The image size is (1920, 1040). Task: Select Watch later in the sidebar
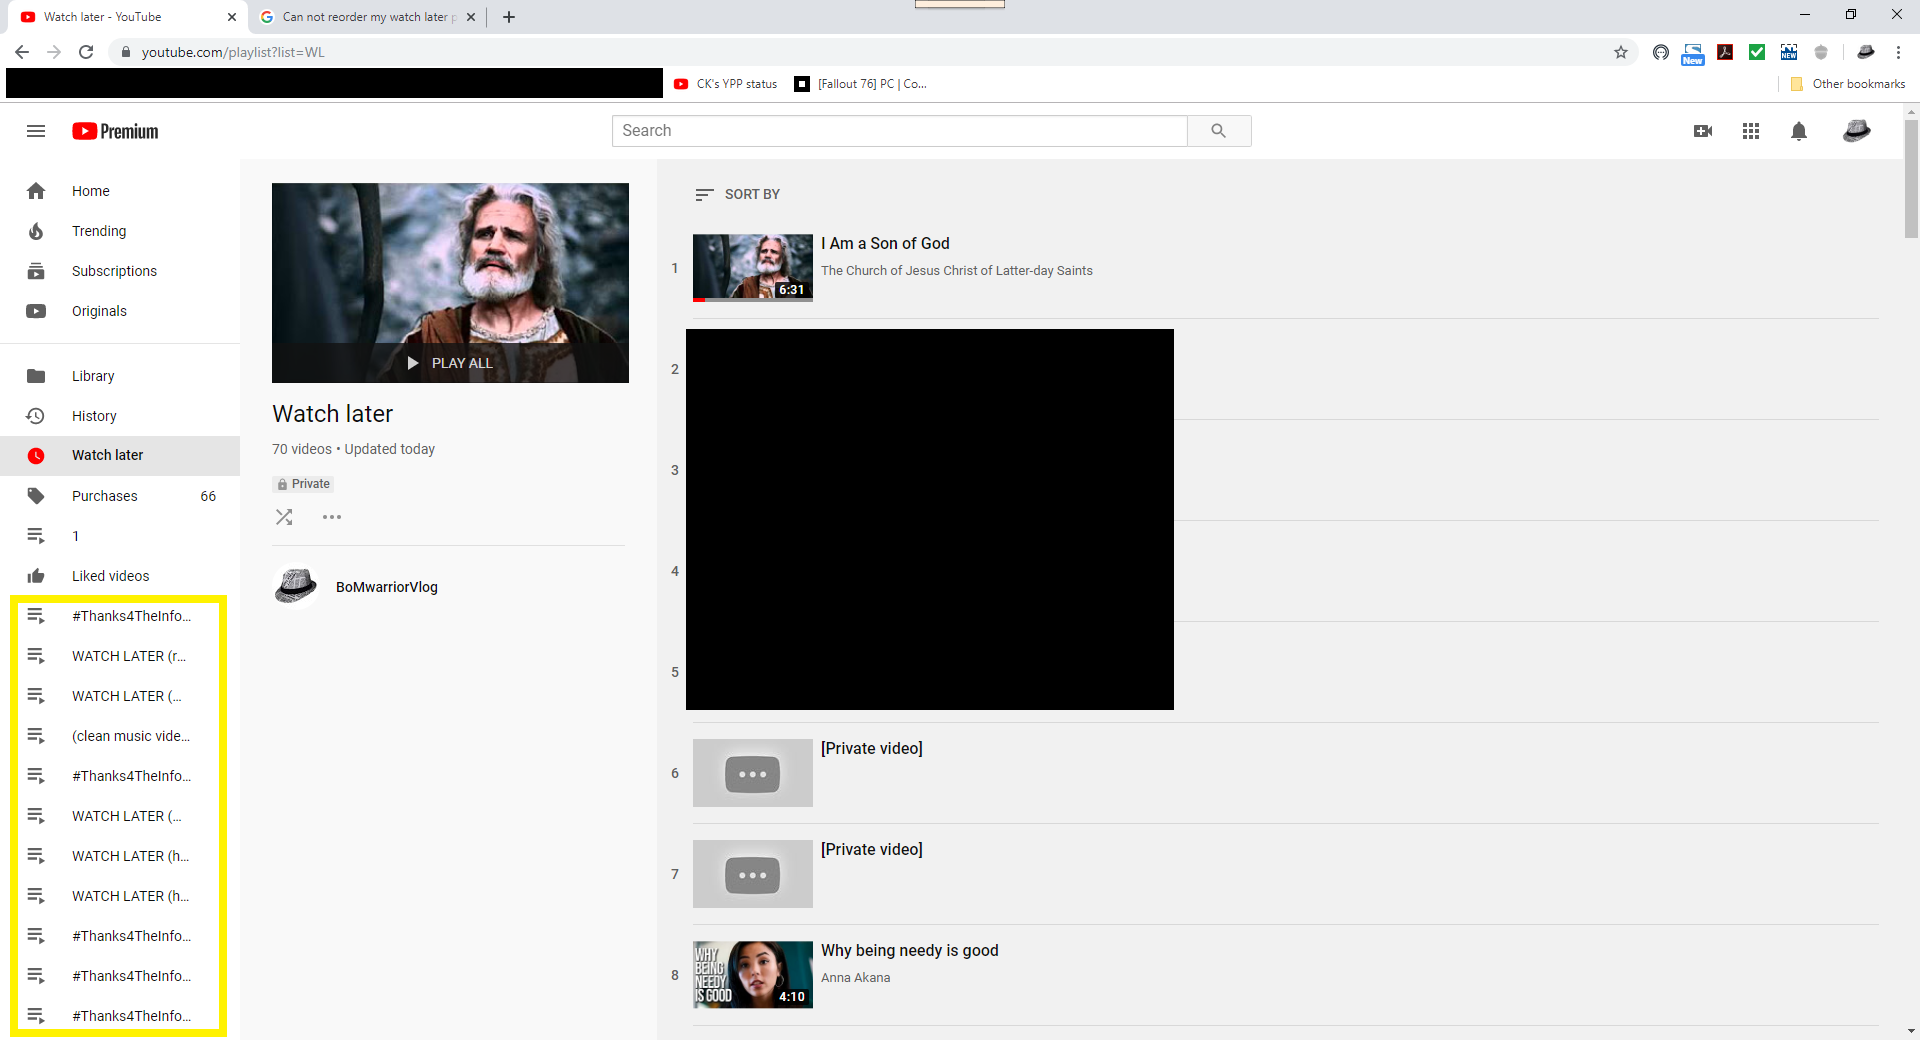120,456
